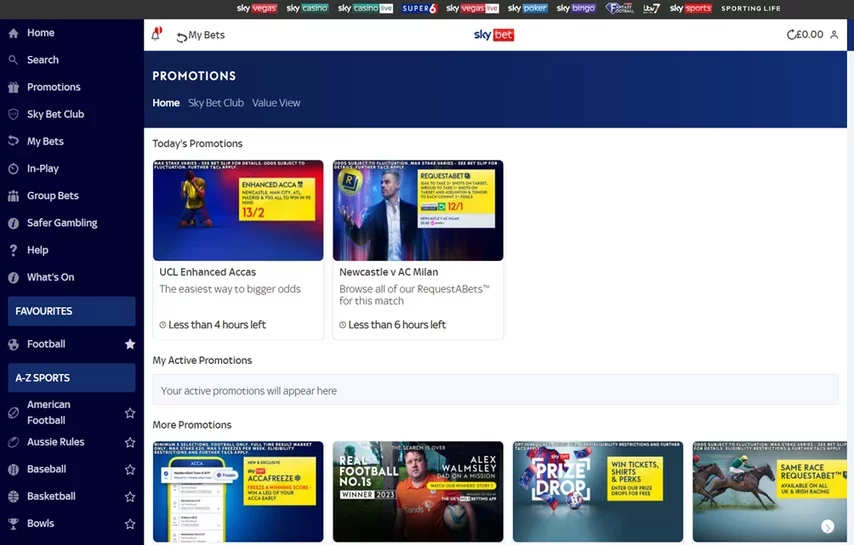Switch to the Sky Bet Club tab
The width and height of the screenshot is (854, 545).
pyautogui.click(x=216, y=103)
